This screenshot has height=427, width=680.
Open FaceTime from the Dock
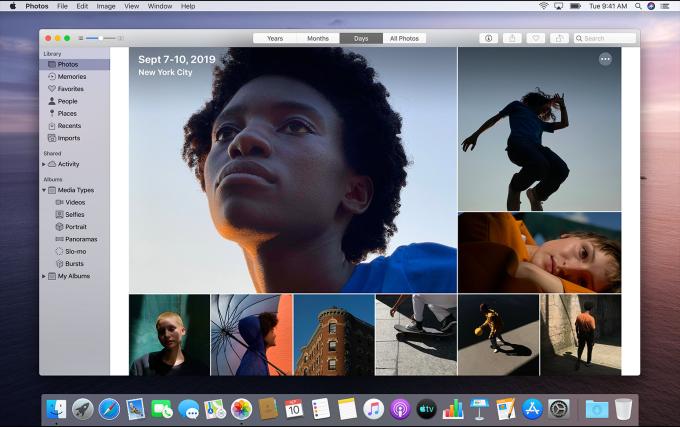162,409
